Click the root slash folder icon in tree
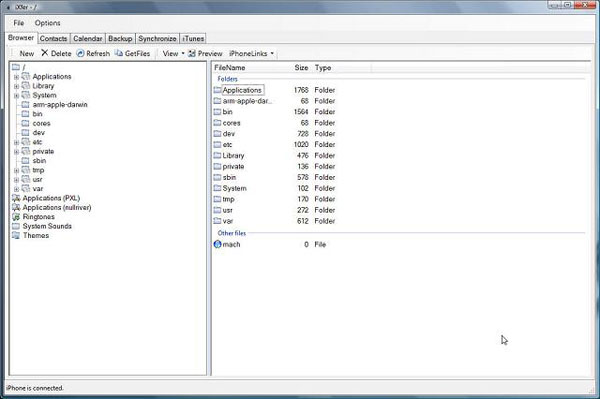Screen dimensions: 600x399 coord(16,67)
